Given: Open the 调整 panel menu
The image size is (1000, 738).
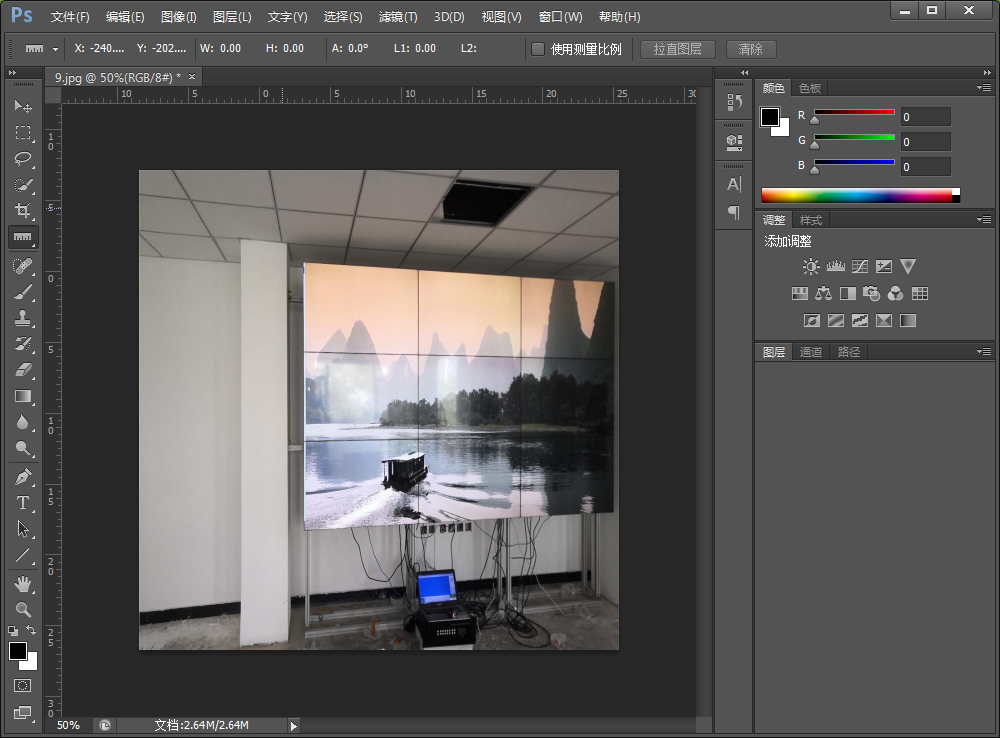Looking at the screenshot, I should [984, 219].
